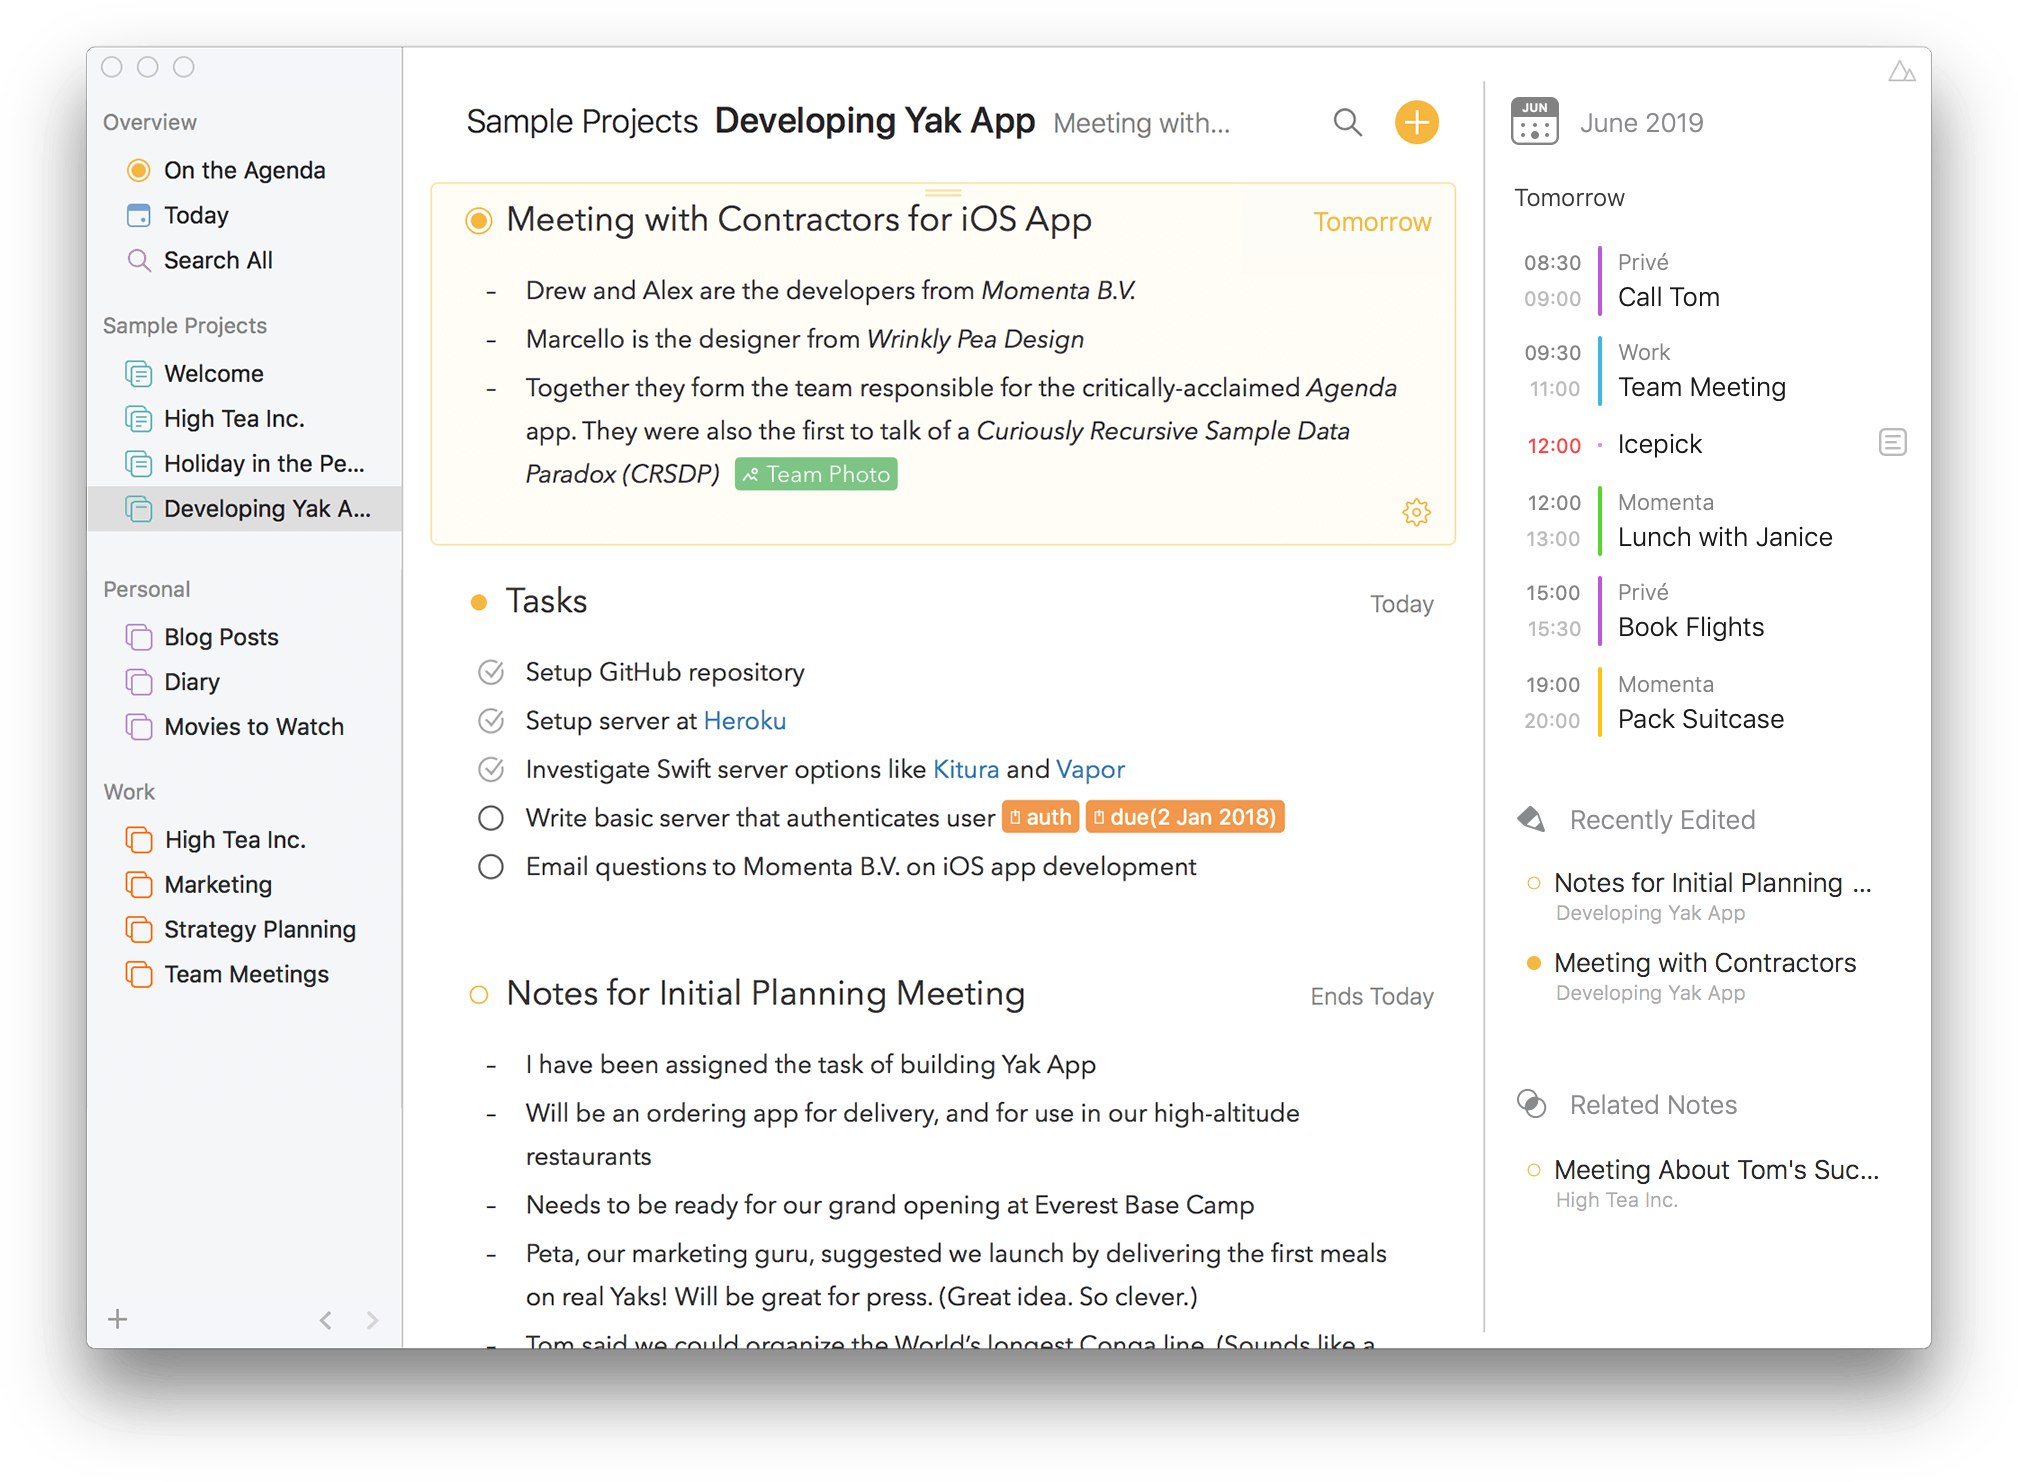Go forward with the sidebar right arrow
Image resolution: width=2018 pixels, height=1482 pixels.
pyautogui.click(x=372, y=1320)
